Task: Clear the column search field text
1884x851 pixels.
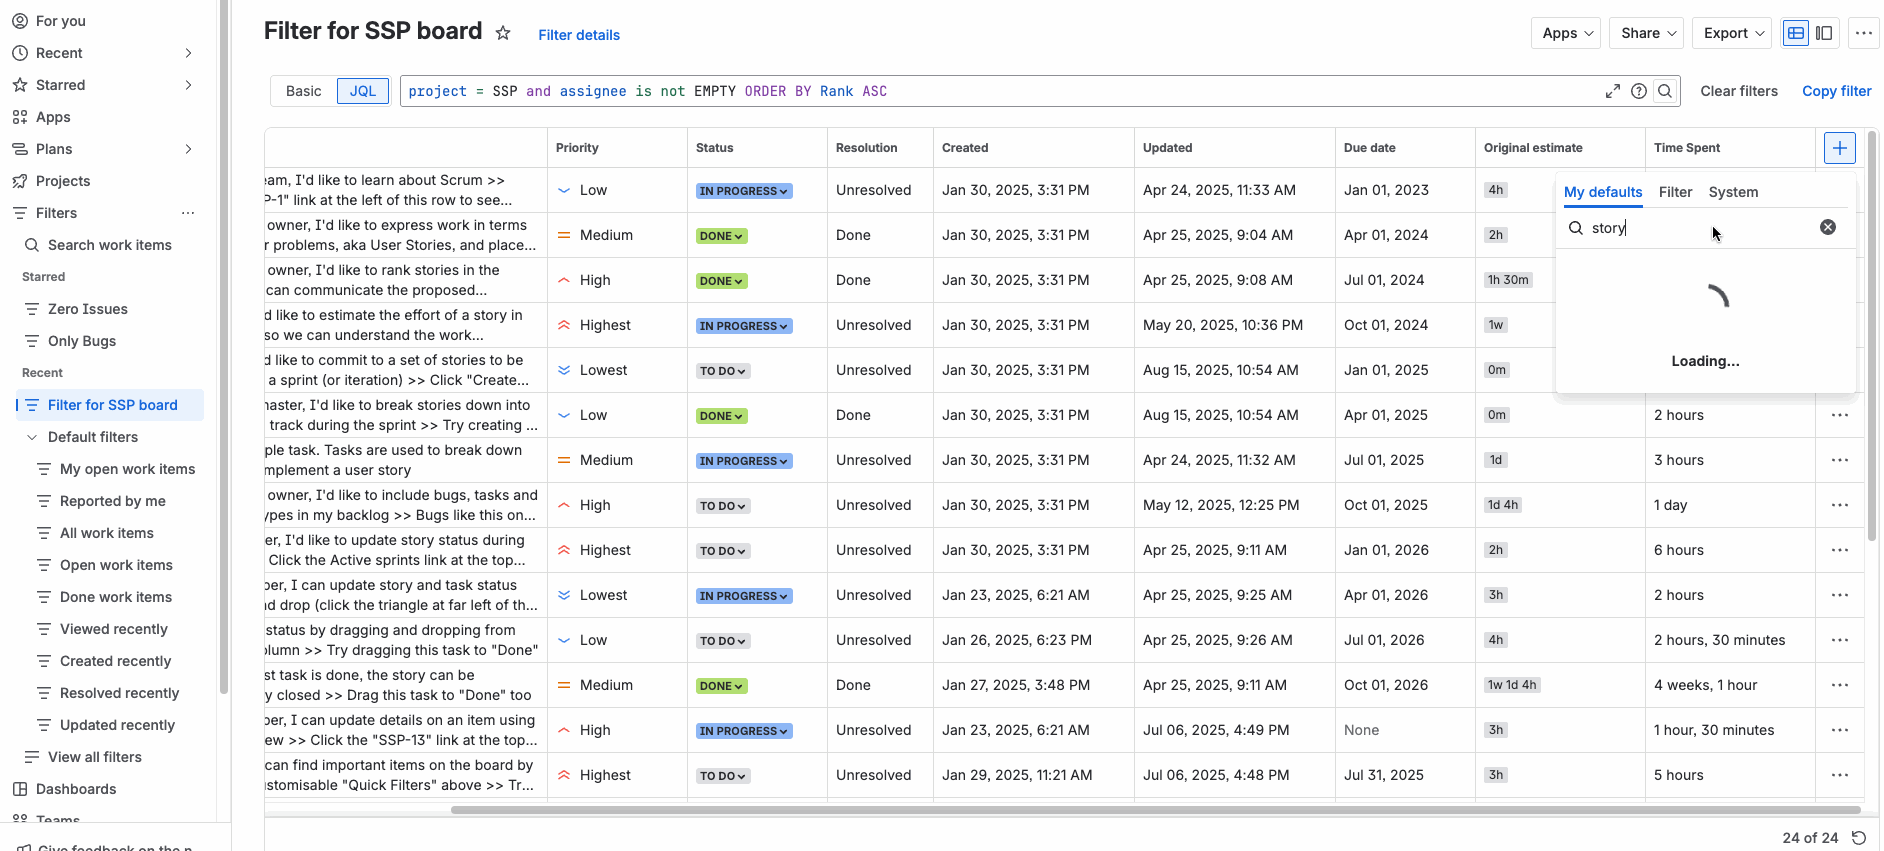Action: click(1827, 227)
